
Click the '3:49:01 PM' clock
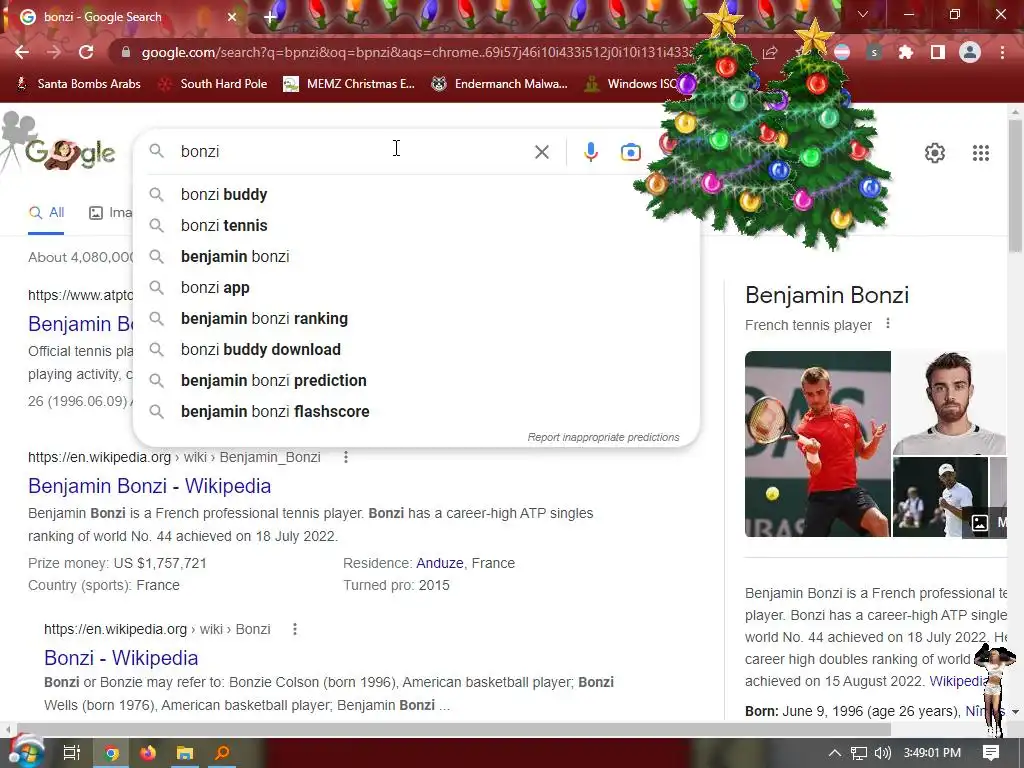pyautogui.click(x=932, y=753)
